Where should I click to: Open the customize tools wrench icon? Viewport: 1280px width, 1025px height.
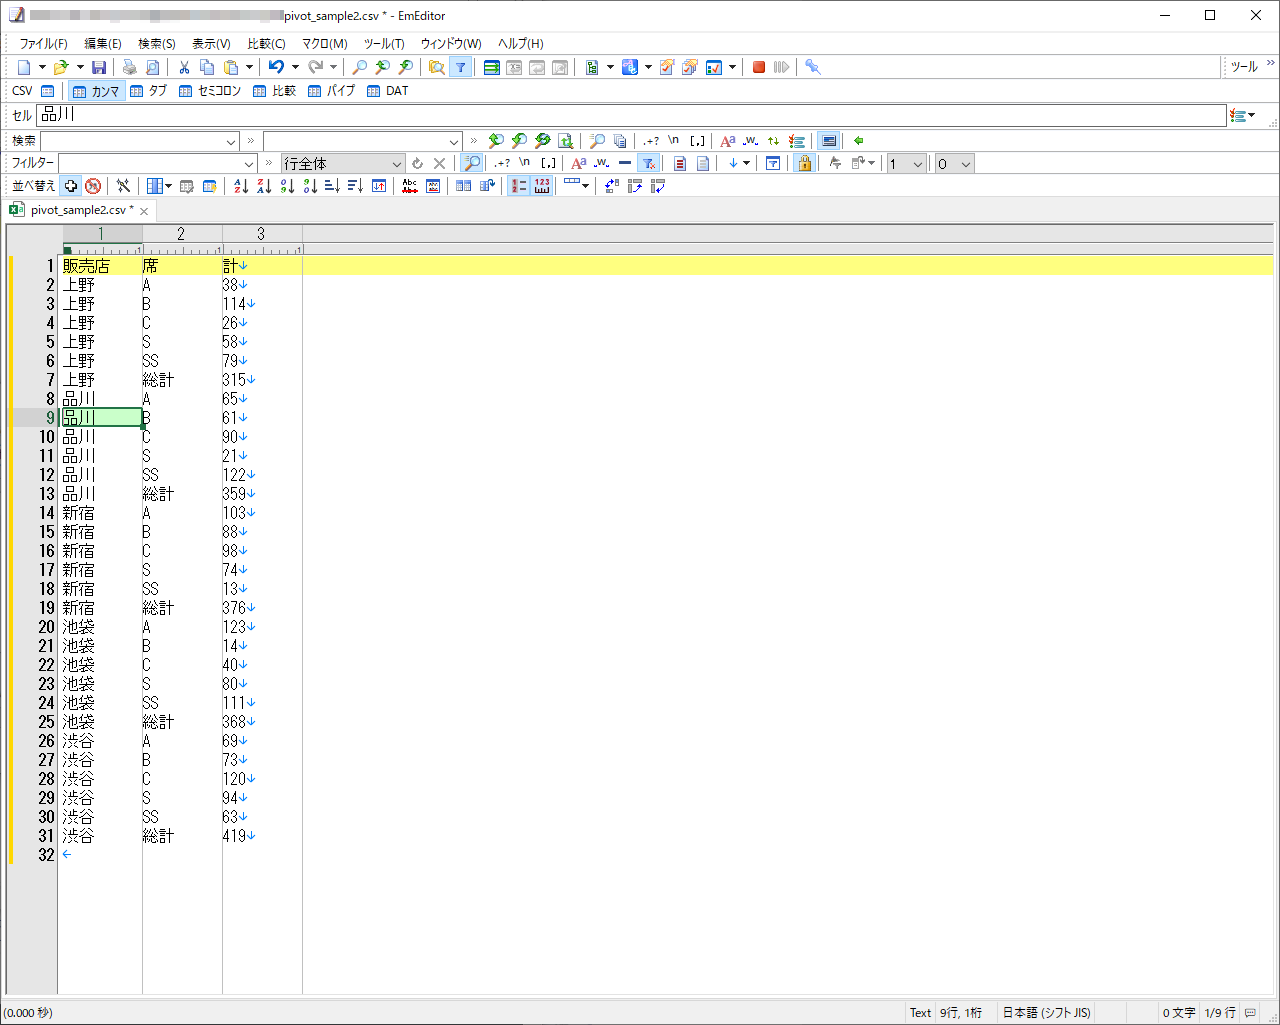click(x=813, y=67)
